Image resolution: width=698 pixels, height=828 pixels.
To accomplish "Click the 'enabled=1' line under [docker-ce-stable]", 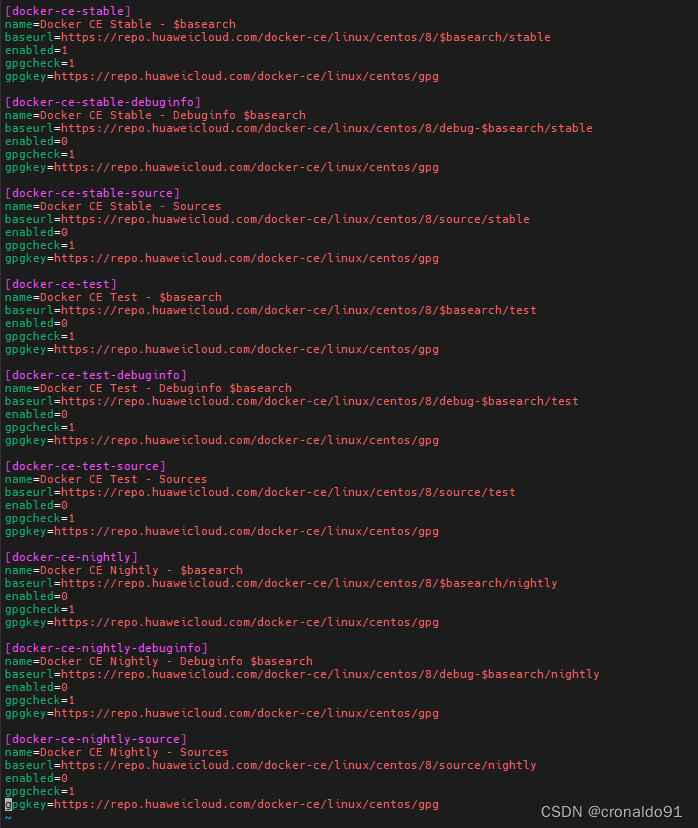I will pos(36,50).
